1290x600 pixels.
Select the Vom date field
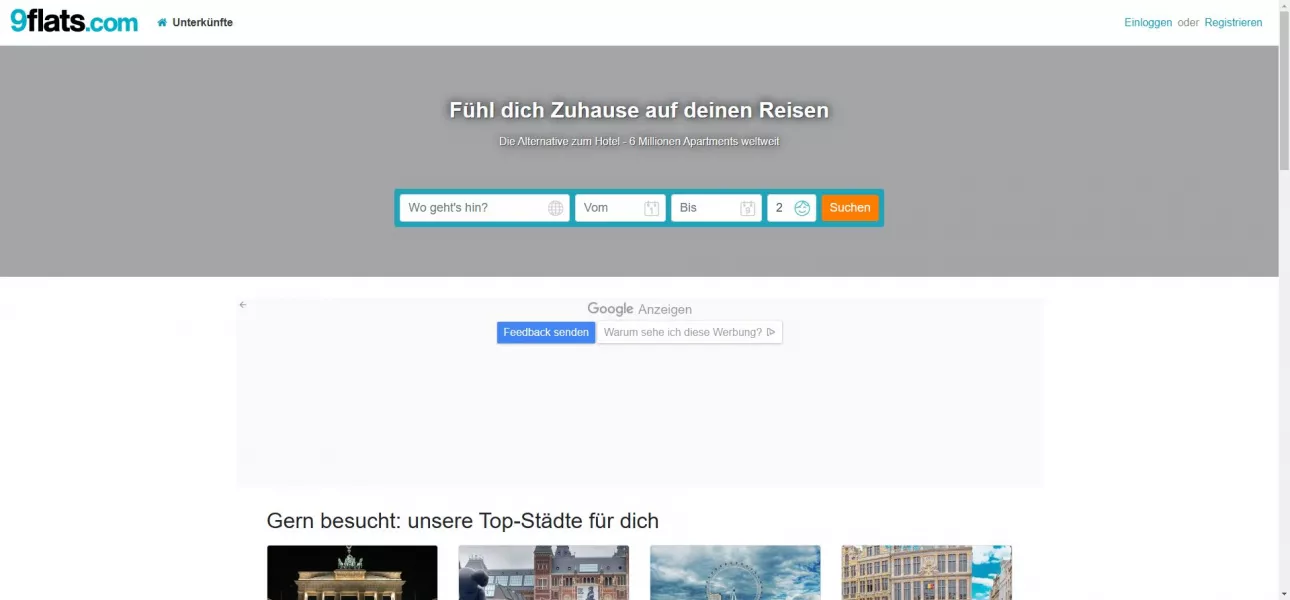click(620, 208)
